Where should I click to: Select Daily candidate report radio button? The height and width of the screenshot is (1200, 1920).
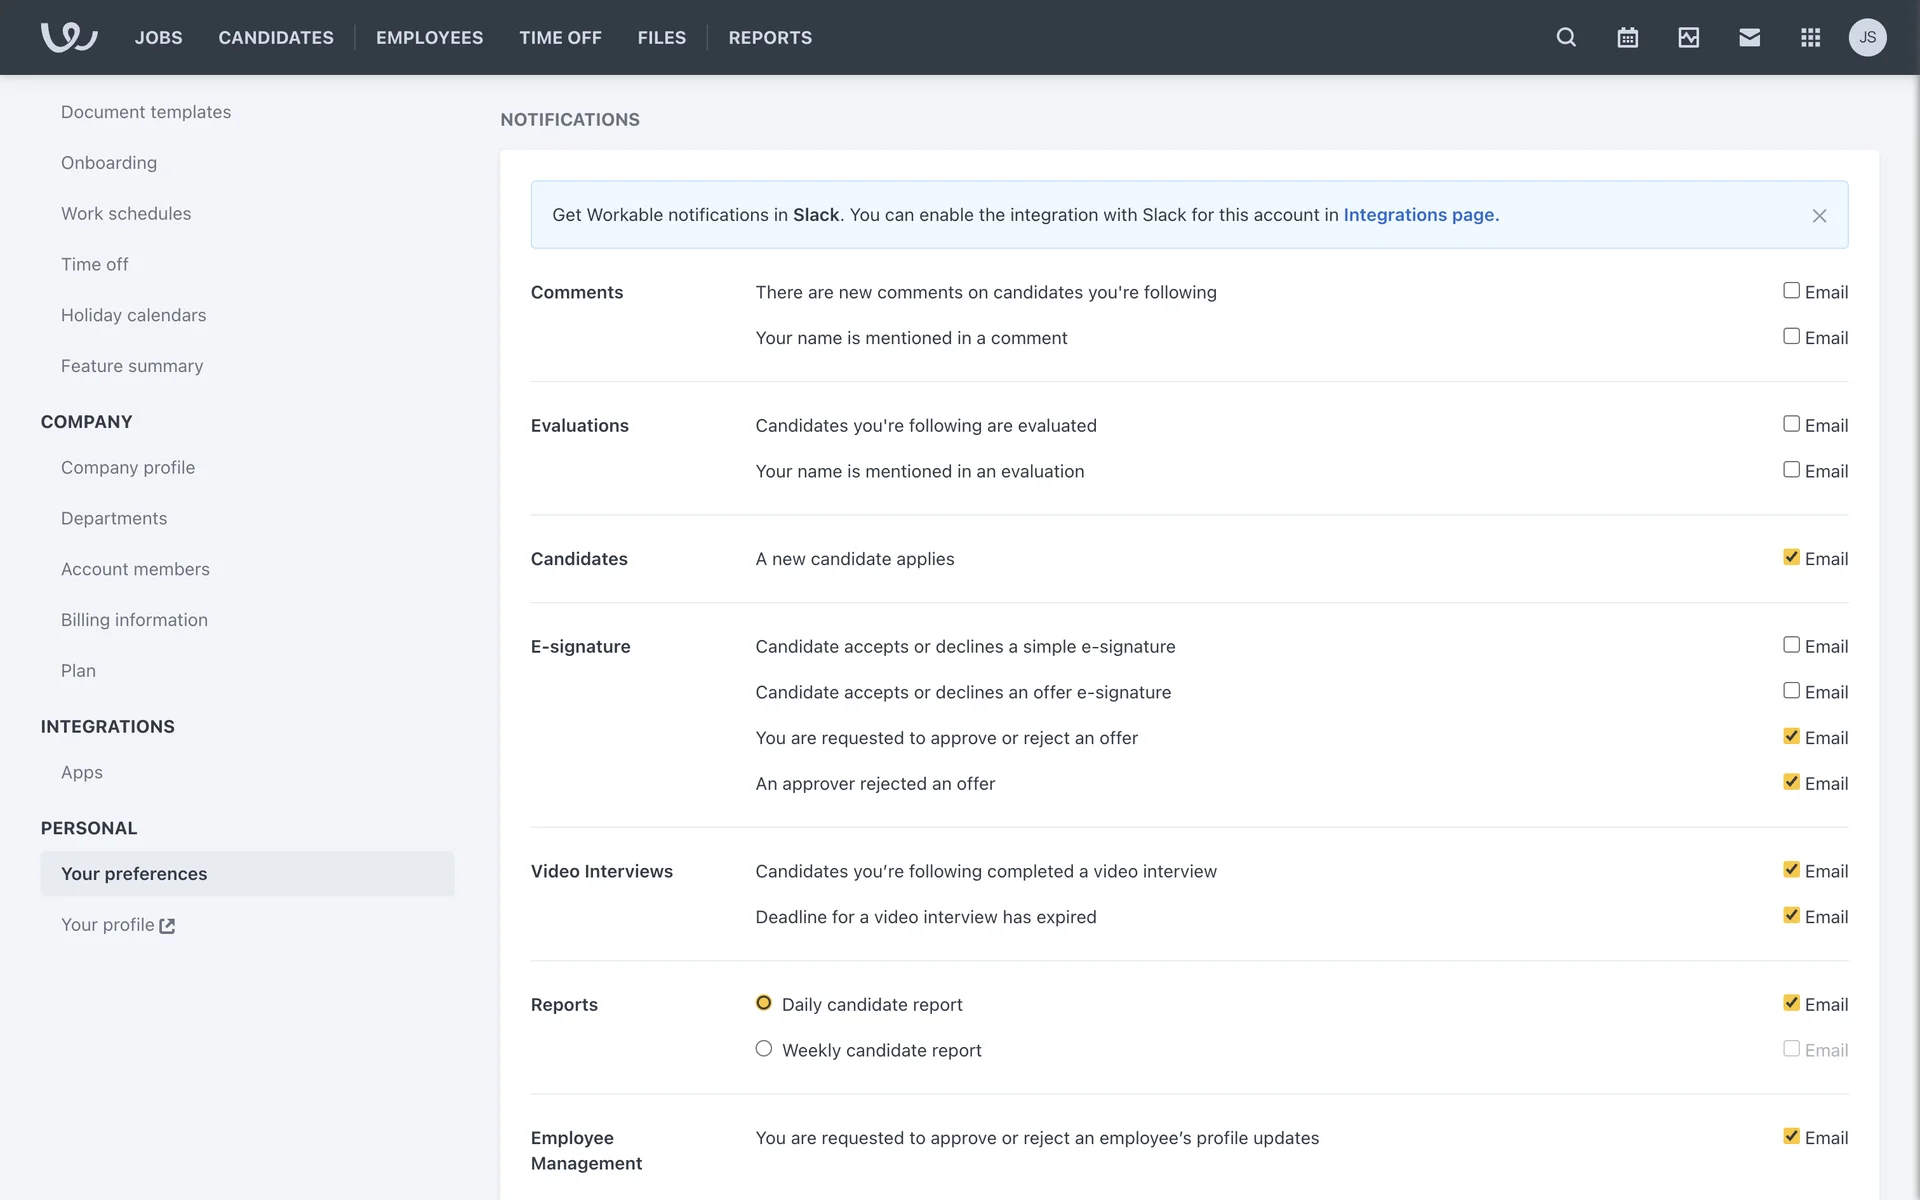click(764, 1003)
